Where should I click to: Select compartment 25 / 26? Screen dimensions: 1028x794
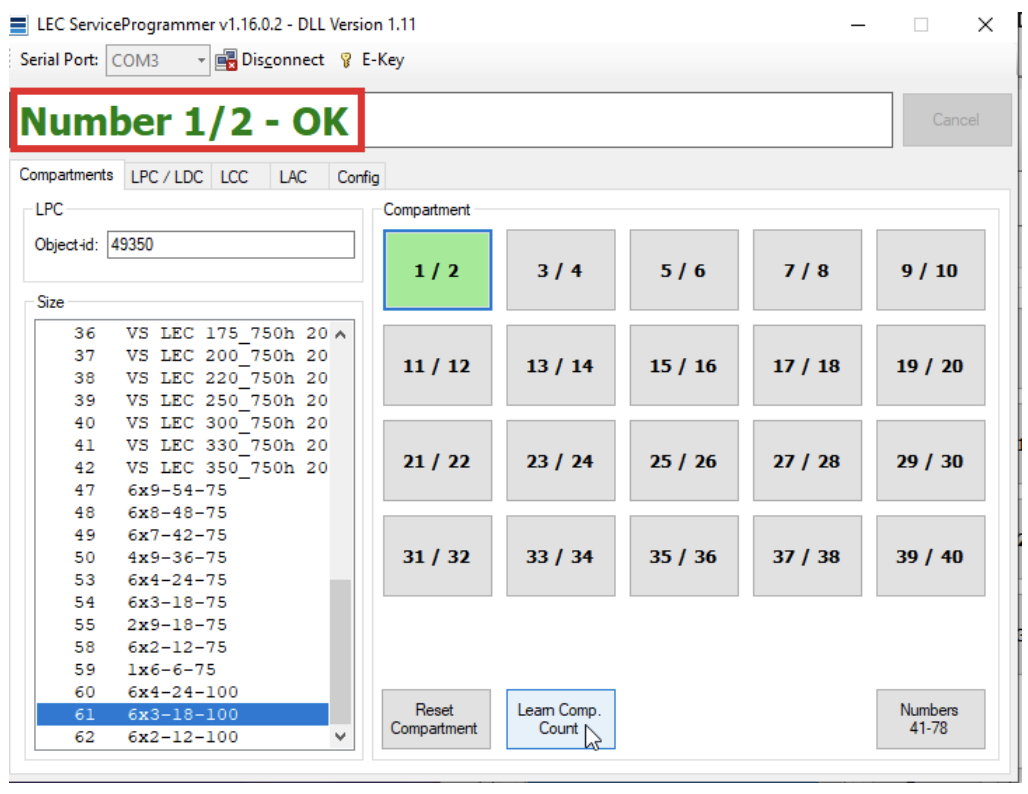[x=684, y=461]
